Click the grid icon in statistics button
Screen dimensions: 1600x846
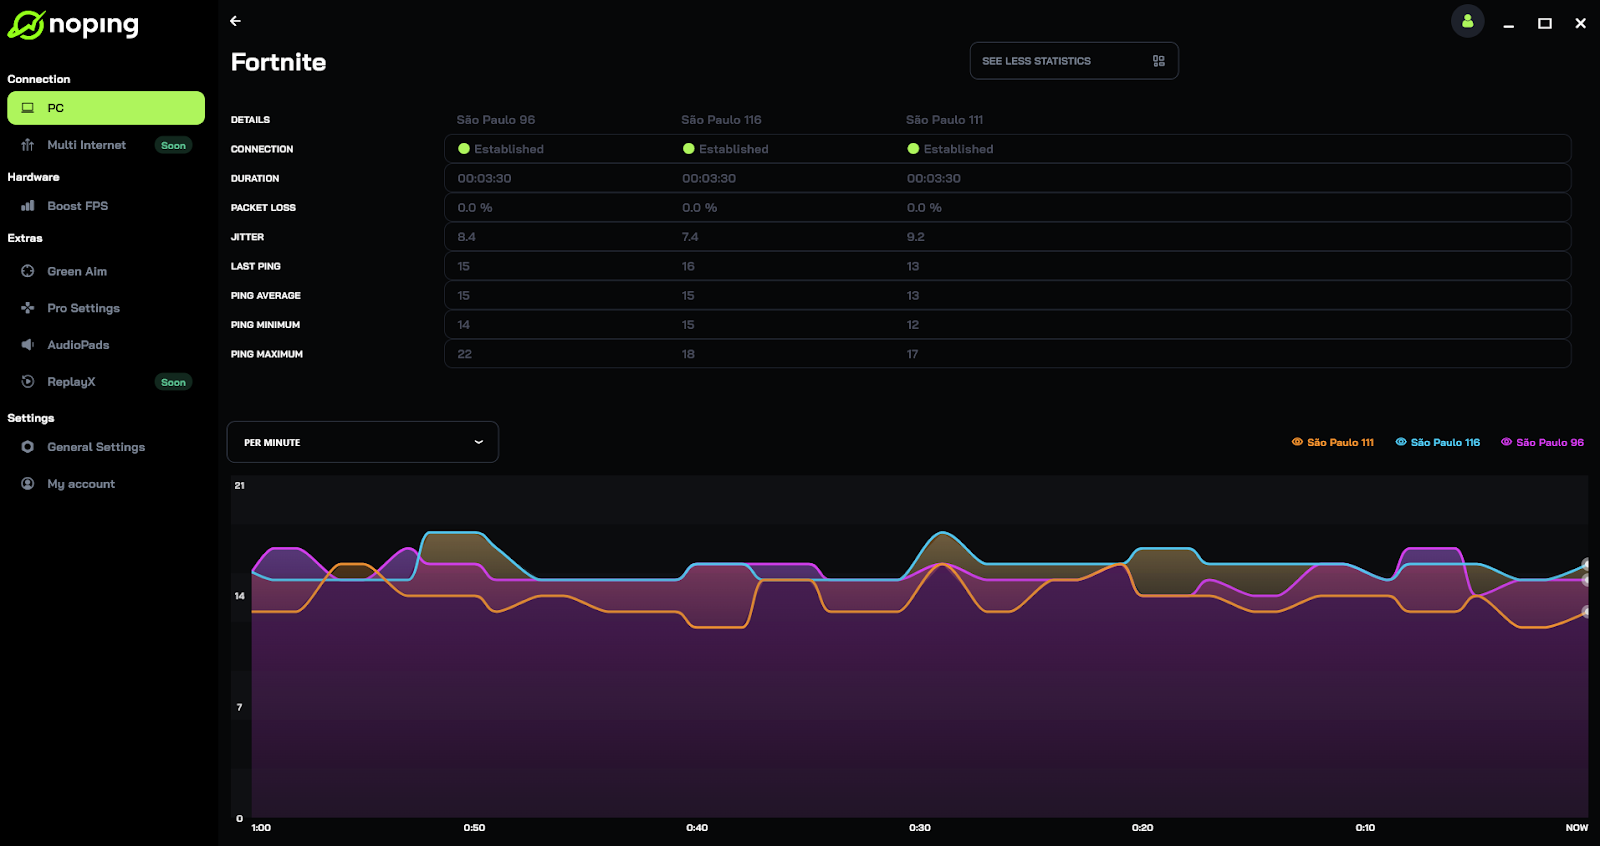1159,61
